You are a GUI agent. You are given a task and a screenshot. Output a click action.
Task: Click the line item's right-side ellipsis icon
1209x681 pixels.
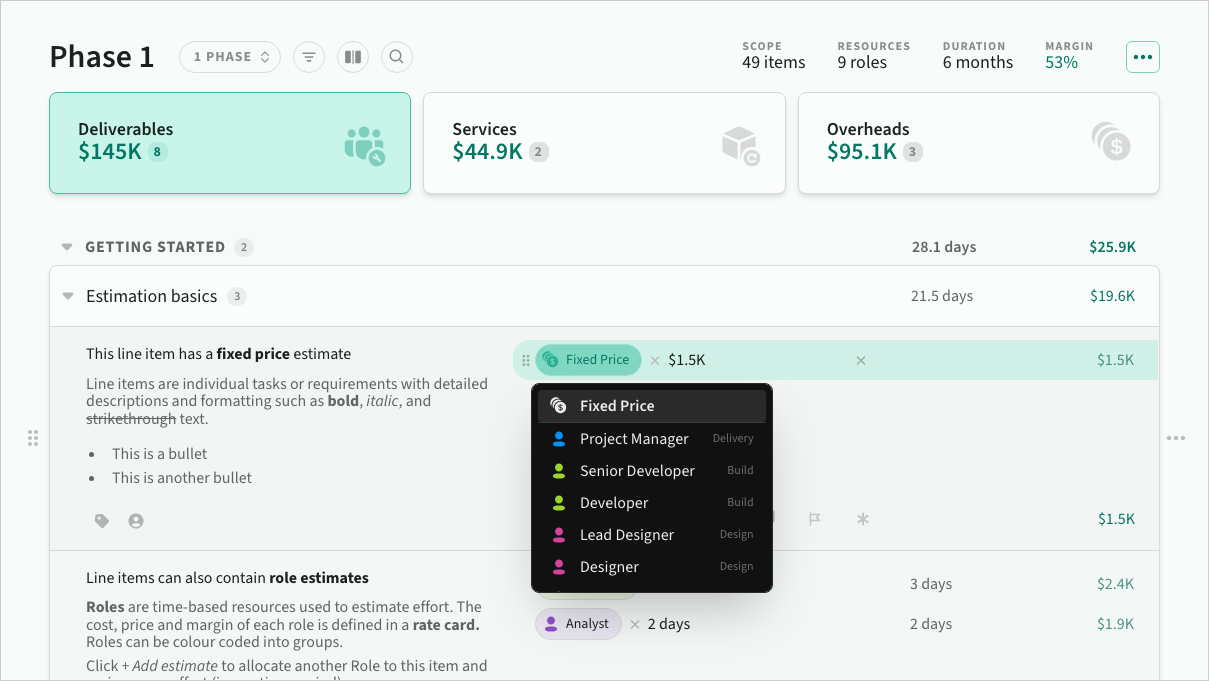point(1175,438)
